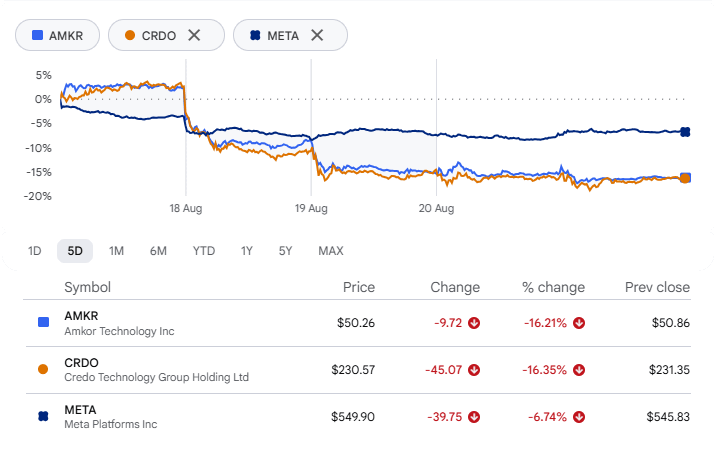Click the Symbol column header
This screenshot has width=720, height=451.
(87, 287)
